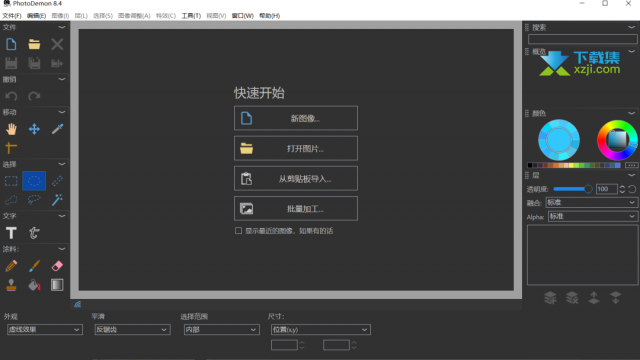Image resolution: width=640 pixels, height=360 pixels.
Task: Collapse the 选择 tool panel
Action: click(62, 164)
